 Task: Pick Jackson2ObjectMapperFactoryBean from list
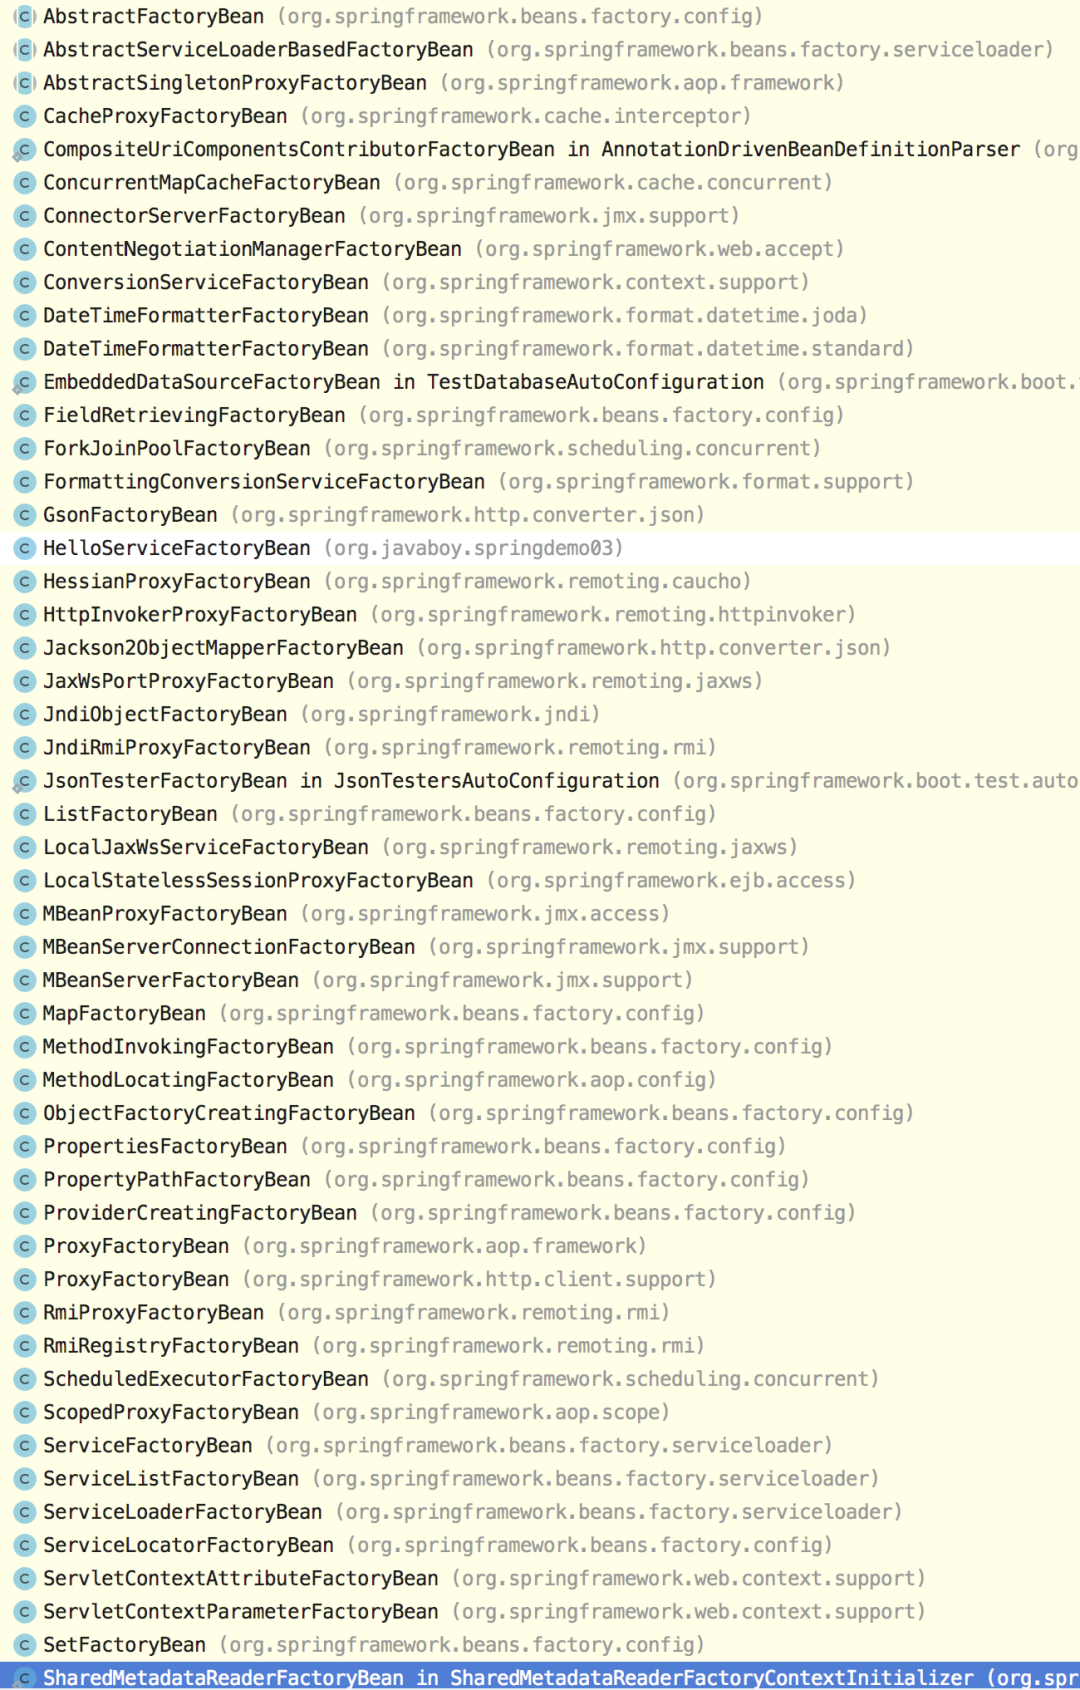[x=540, y=648]
